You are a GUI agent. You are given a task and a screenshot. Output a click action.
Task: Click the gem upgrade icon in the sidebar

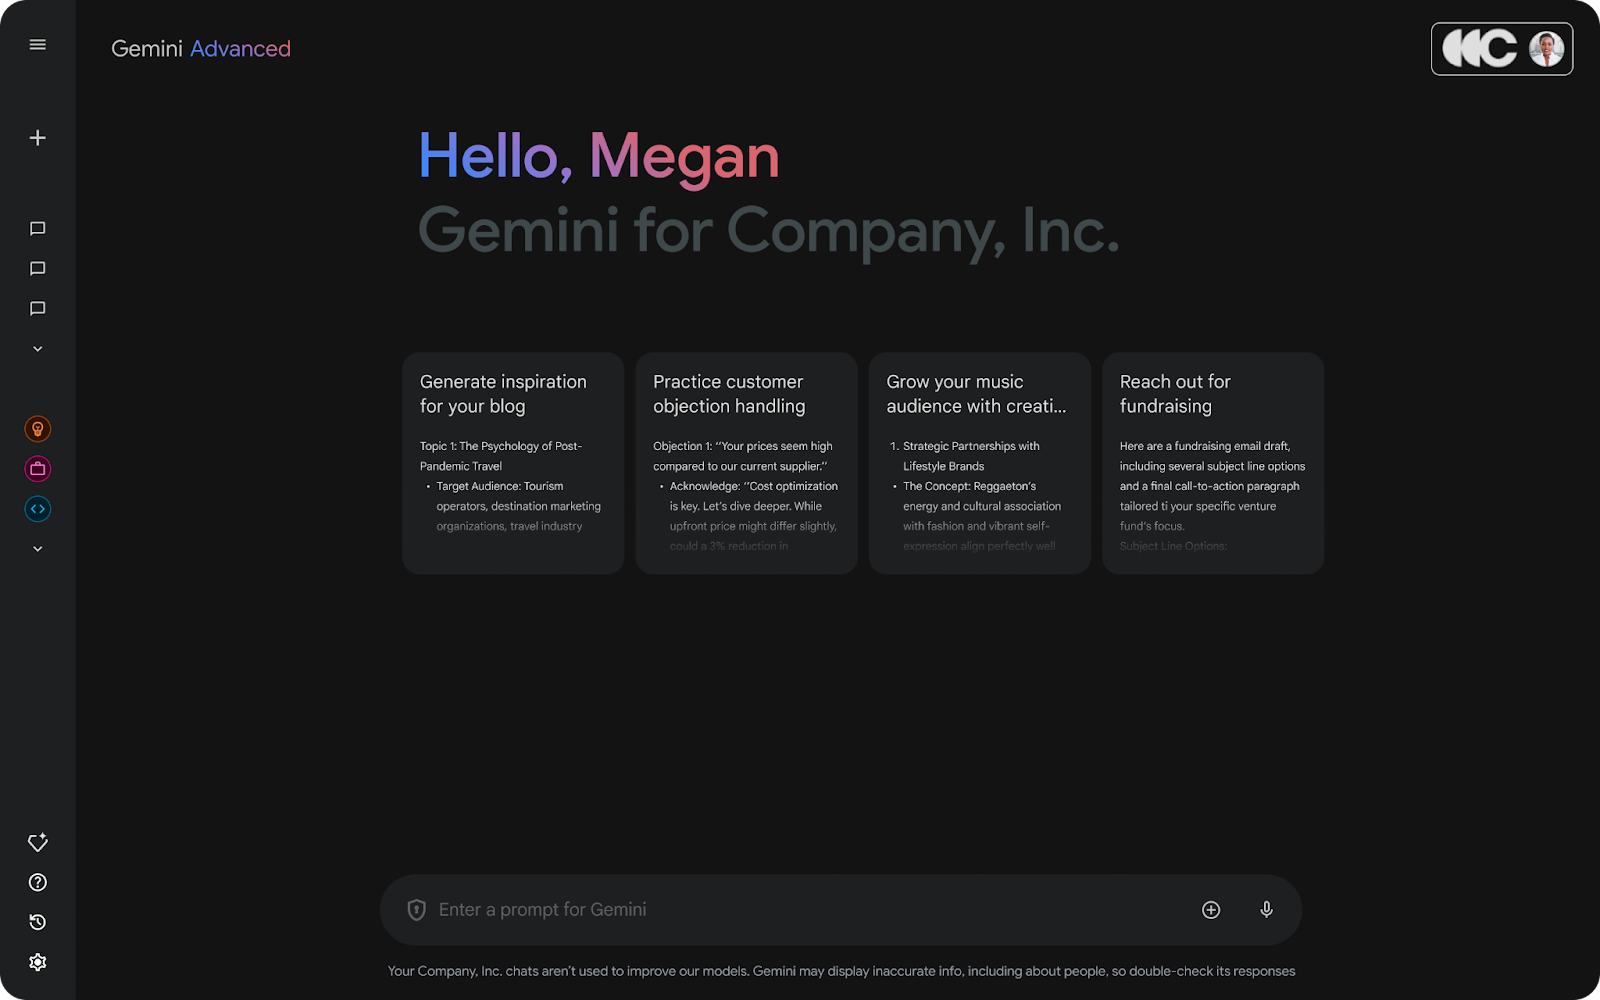37,842
